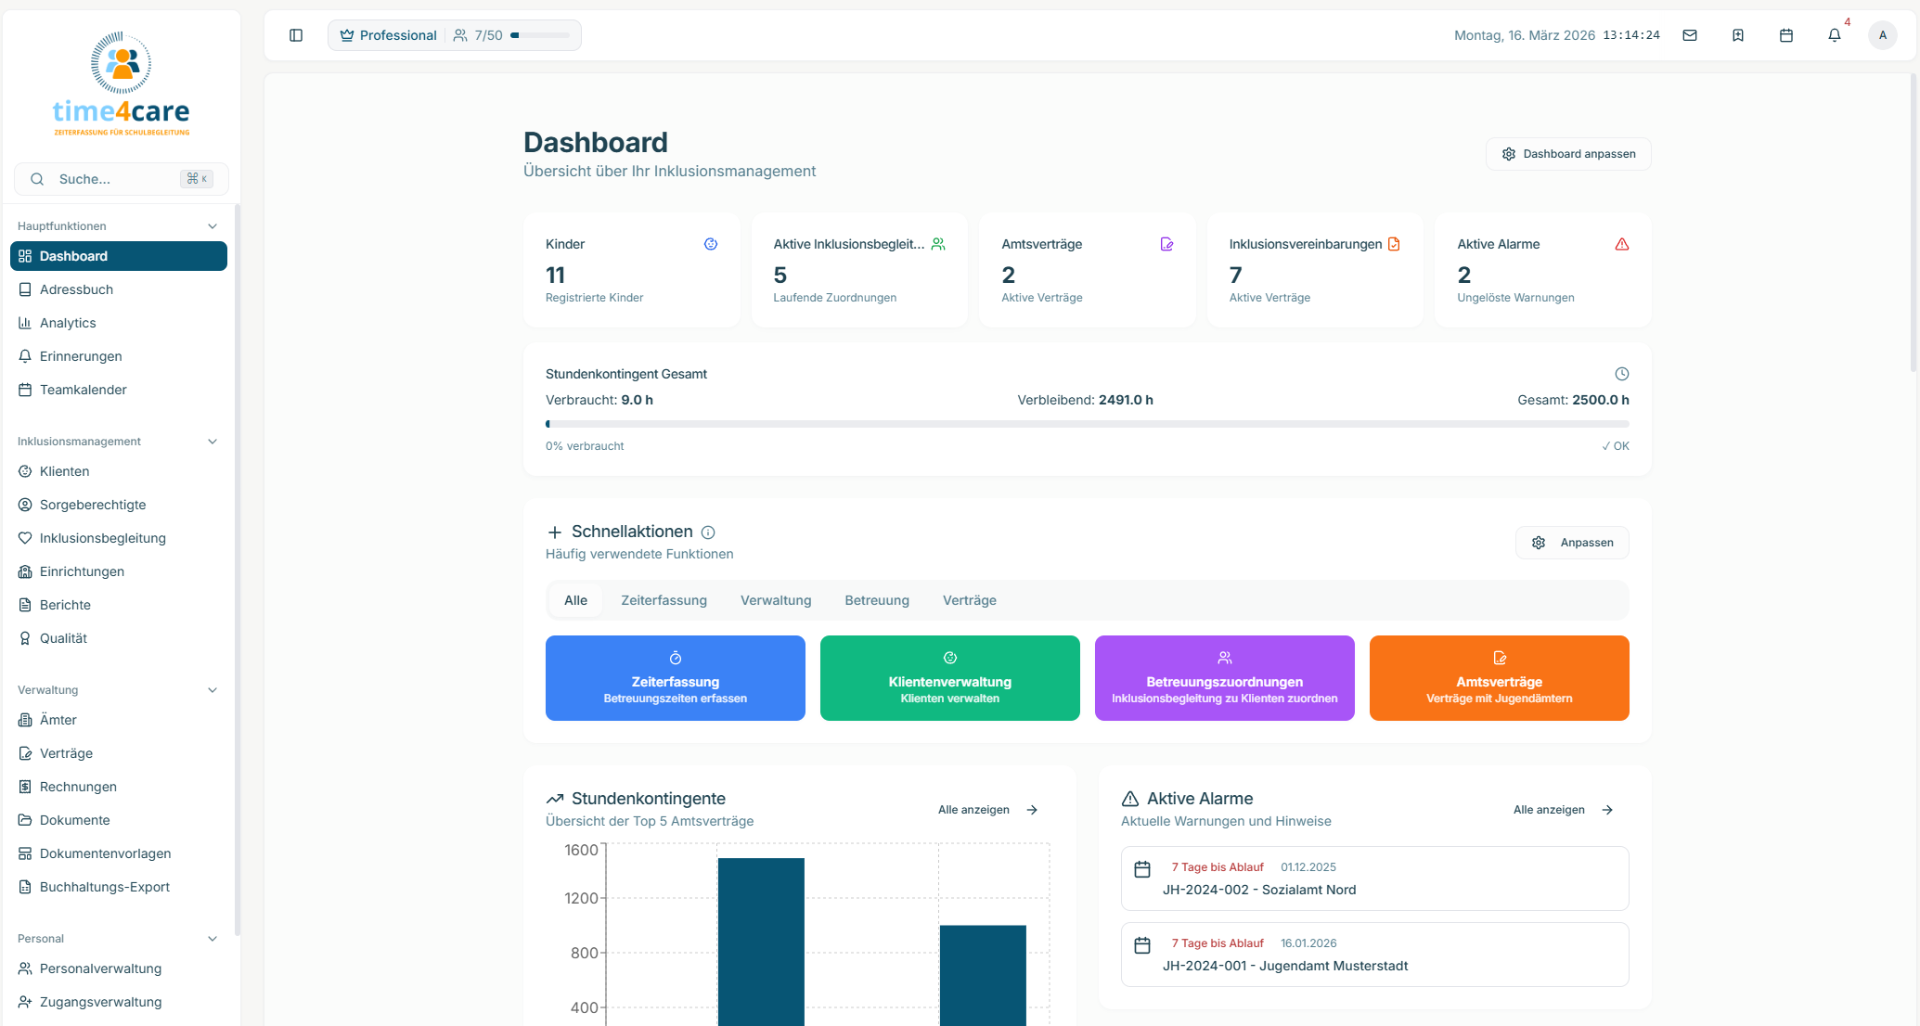Open Adressbuch in the sidebar

[118, 290]
